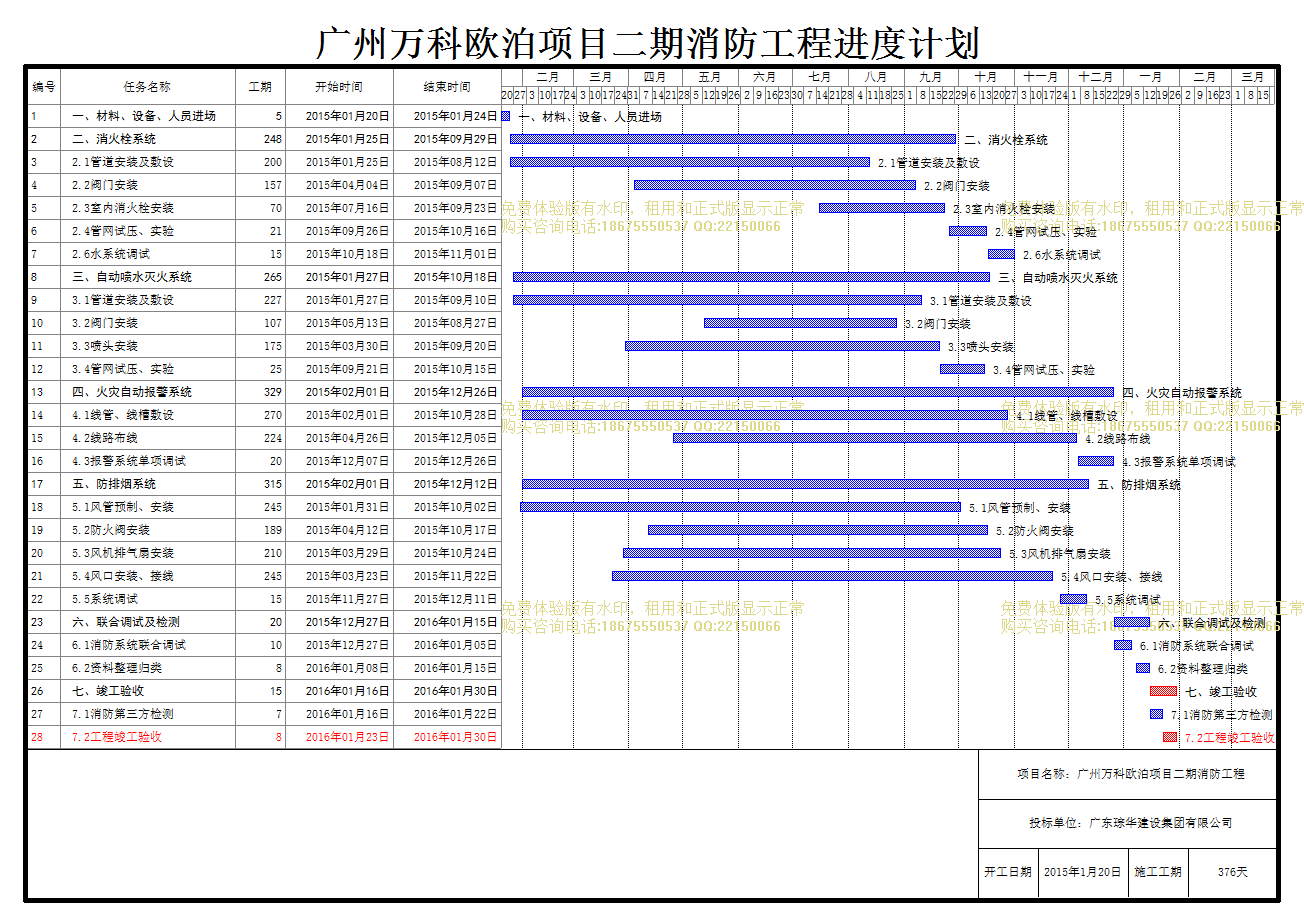Click the 投标单位 cell in footer
Viewport: 1304px width, 924px height.
pyautogui.click(x=1127, y=823)
